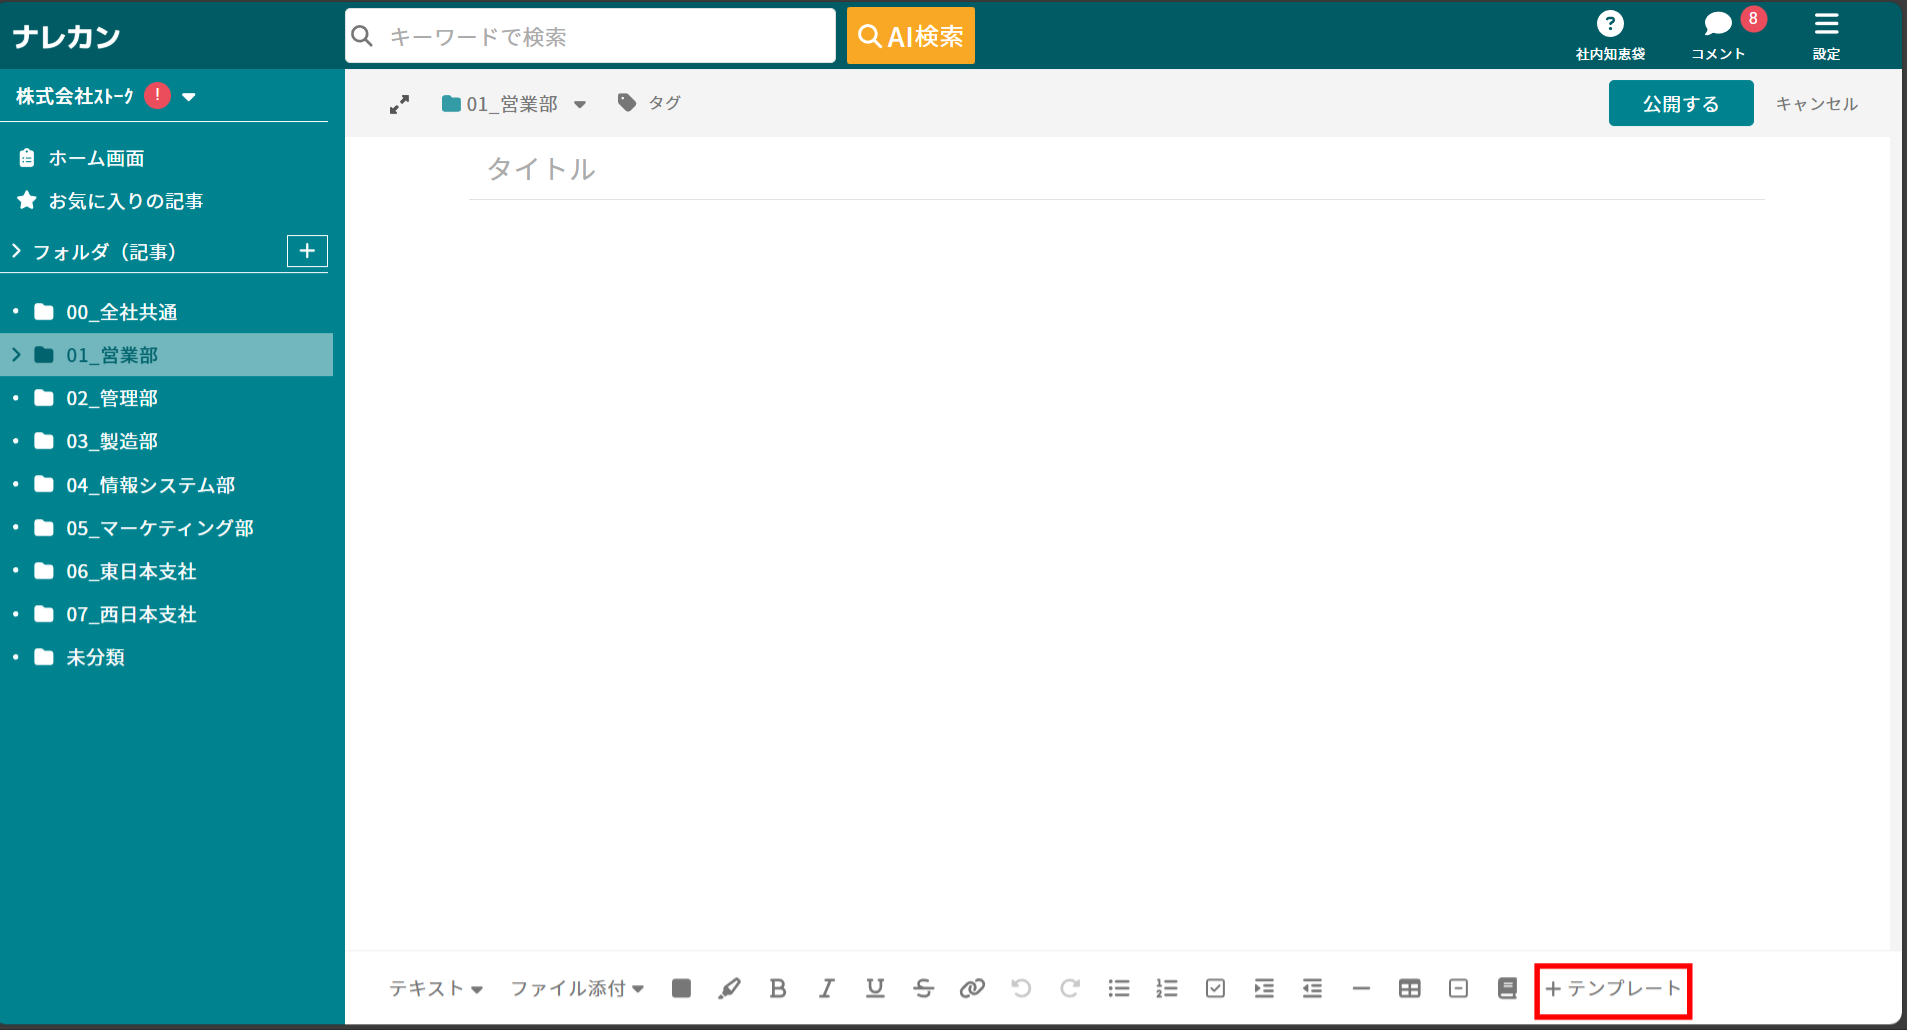
Task: Click the strikethrough icon
Action: 923,988
